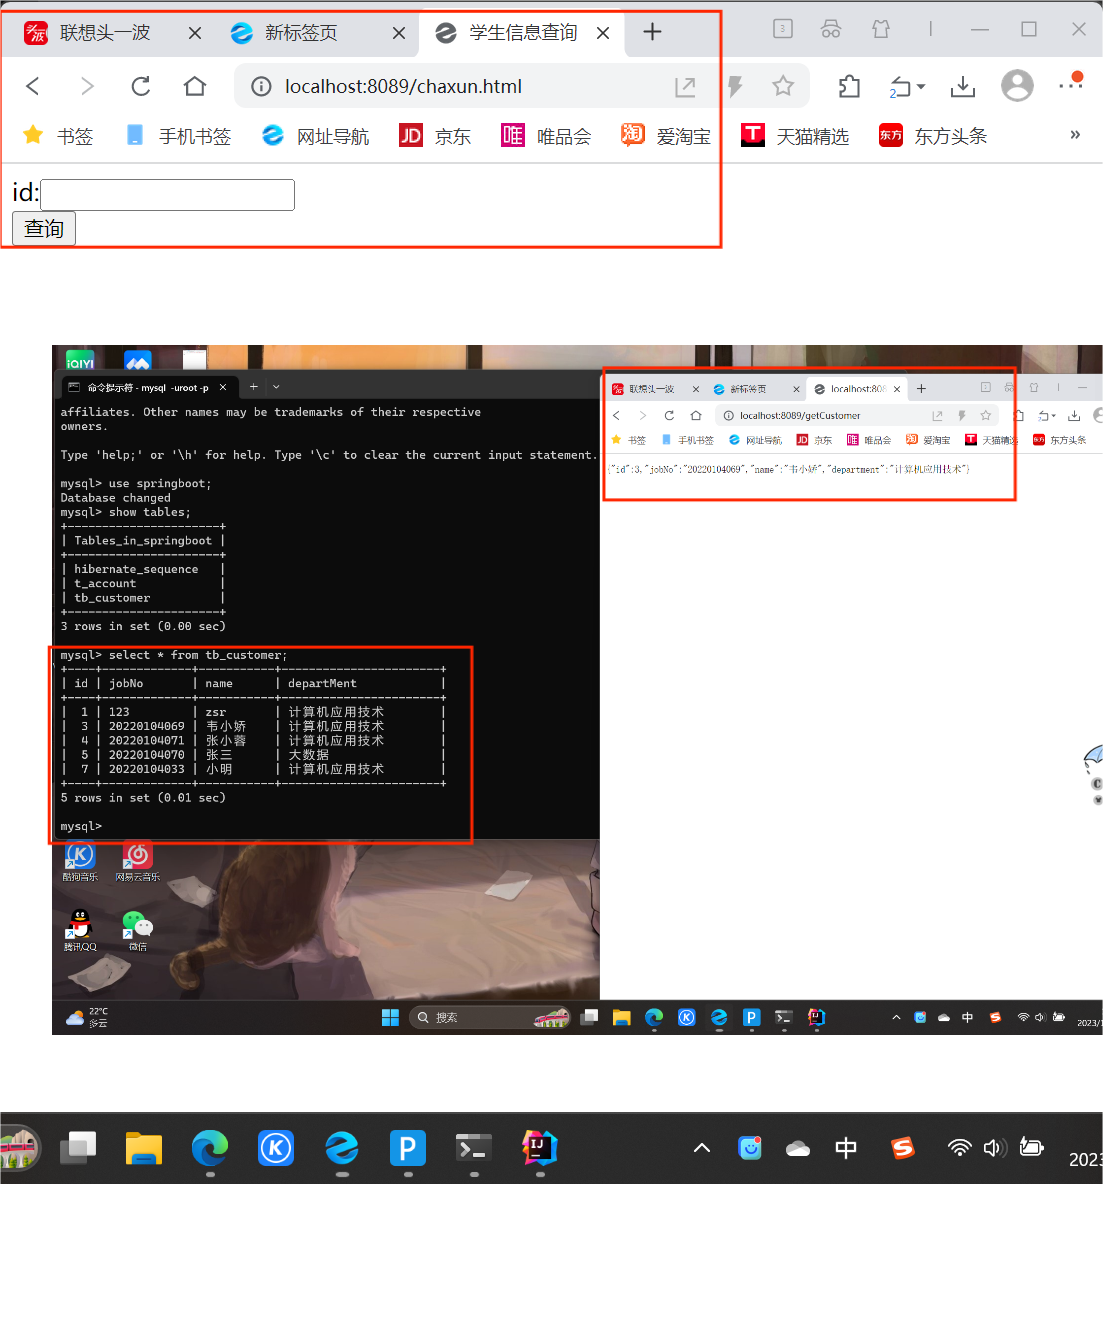This screenshot has width=1103, height=1329.
Task: Click the 腾讯QQ desktop icon in embedded screenshot
Action: coord(80,930)
